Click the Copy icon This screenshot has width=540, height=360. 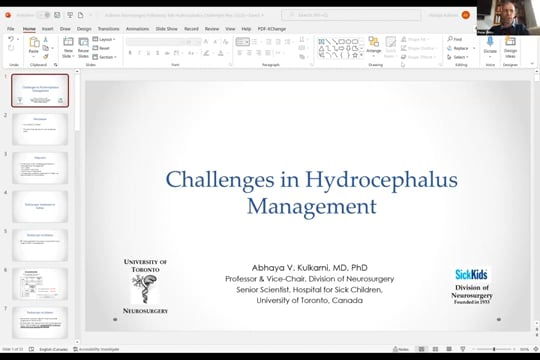45,48
